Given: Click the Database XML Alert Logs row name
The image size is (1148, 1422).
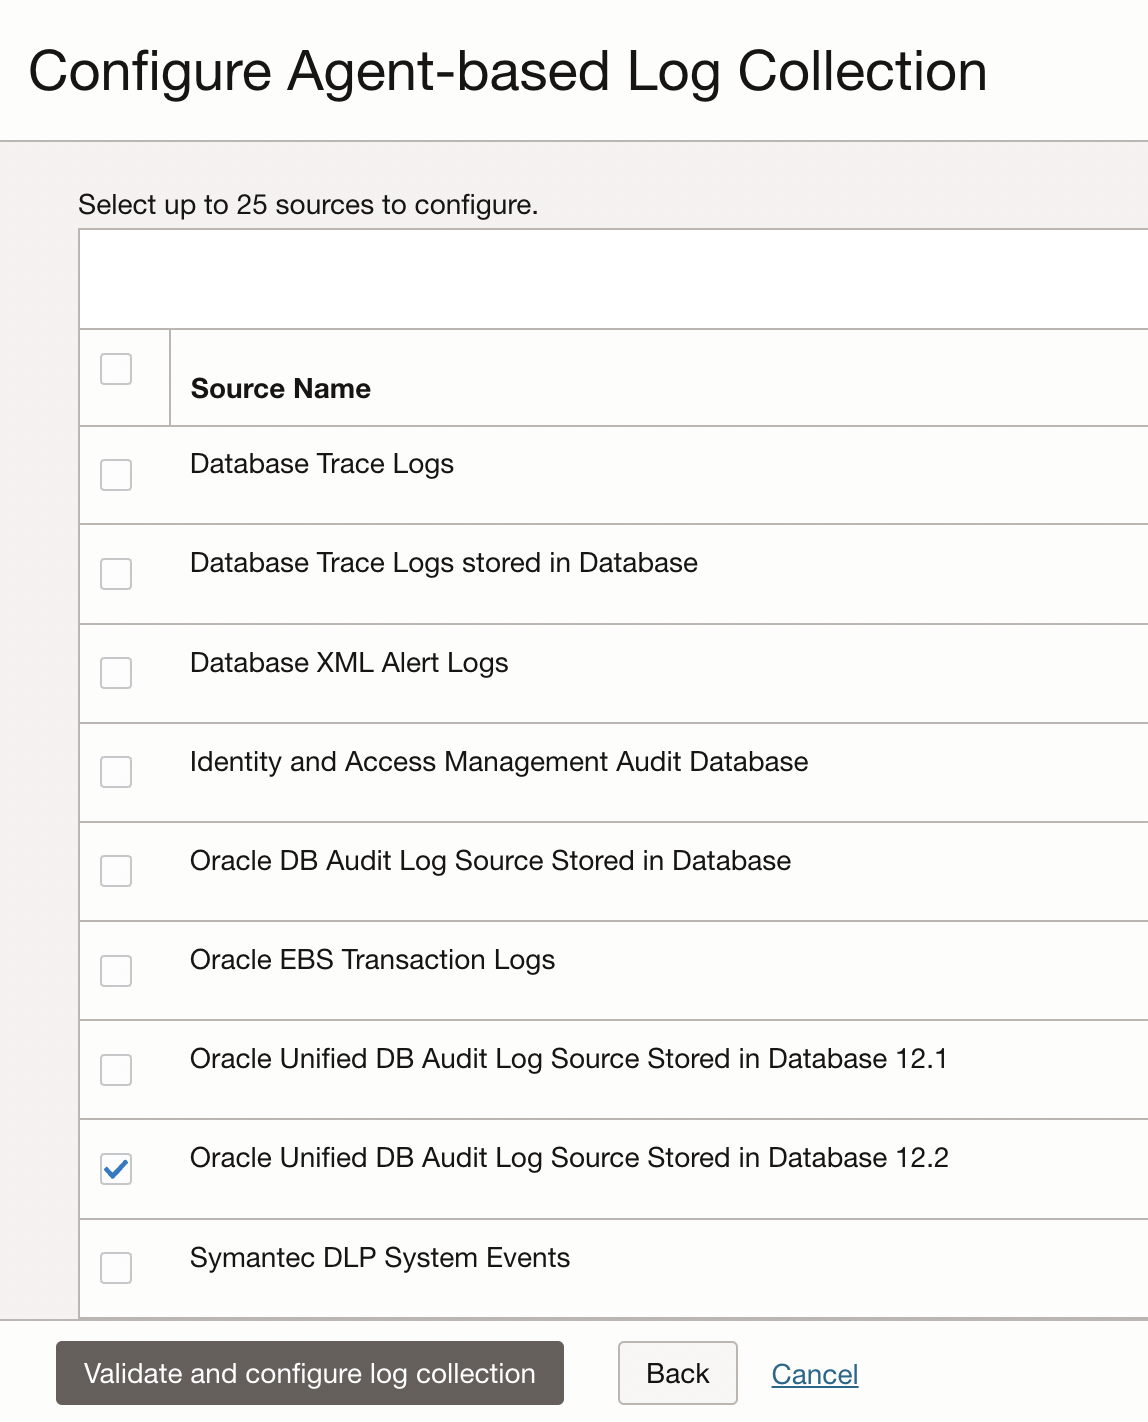Looking at the screenshot, I should [x=349, y=663].
